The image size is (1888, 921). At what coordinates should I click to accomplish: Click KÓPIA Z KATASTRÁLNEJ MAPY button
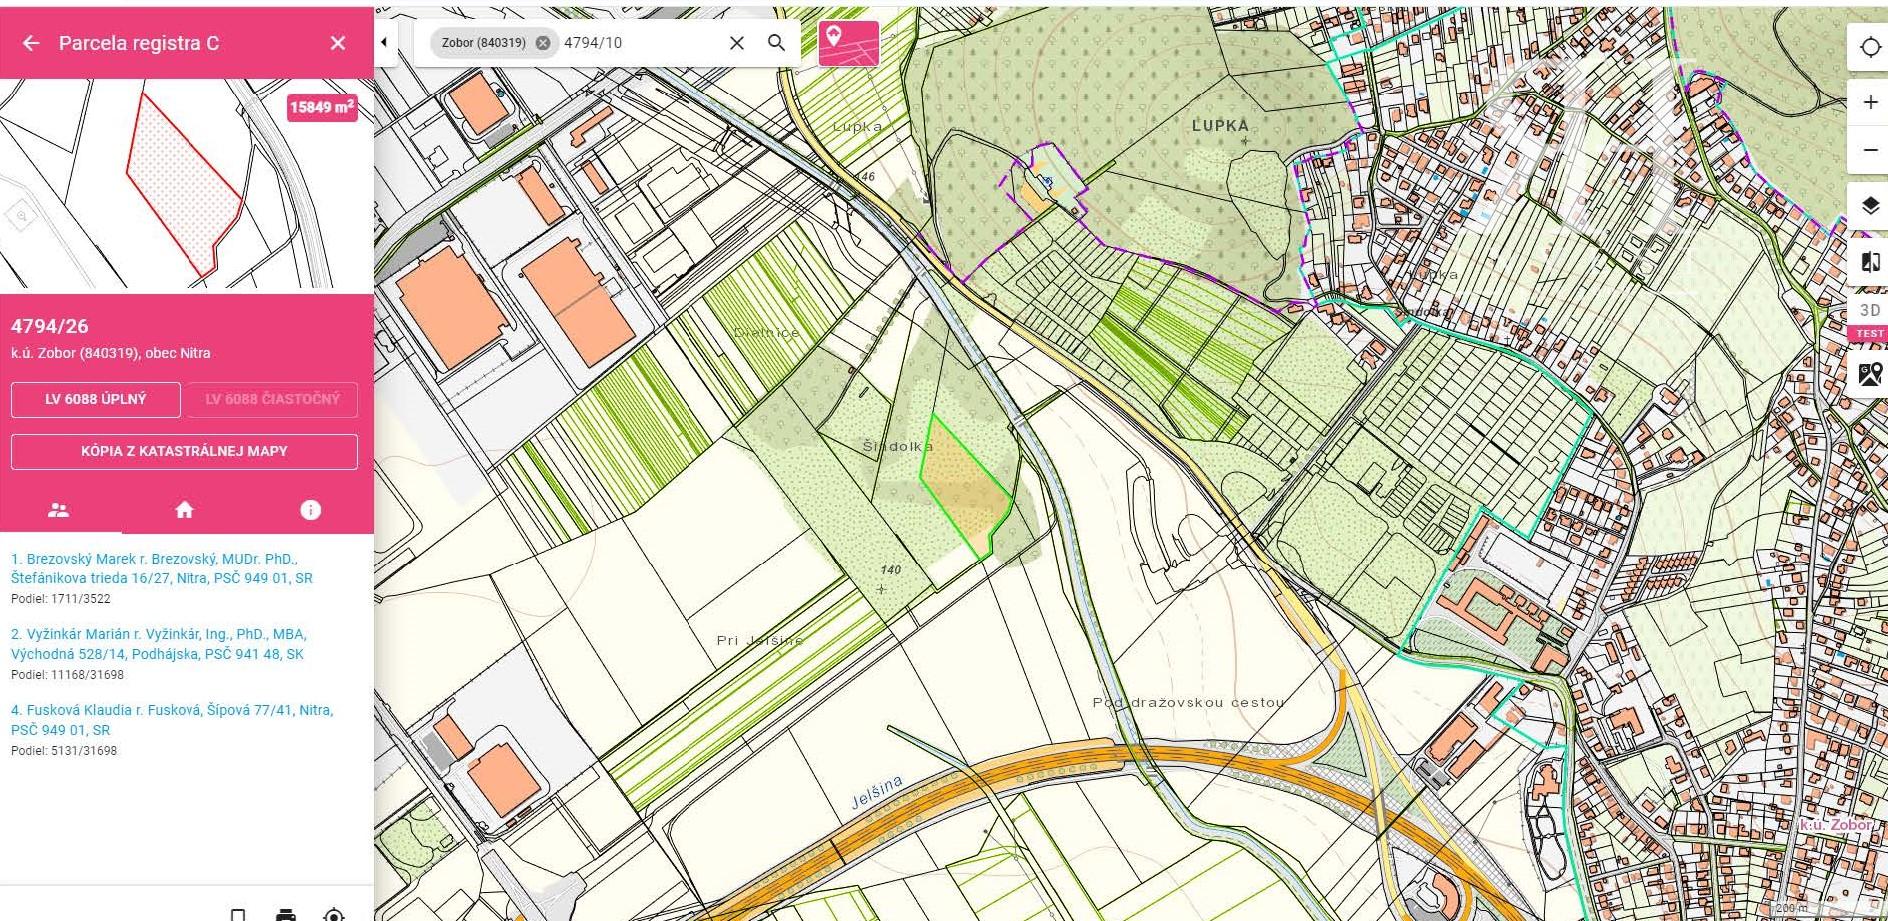(184, 451)
